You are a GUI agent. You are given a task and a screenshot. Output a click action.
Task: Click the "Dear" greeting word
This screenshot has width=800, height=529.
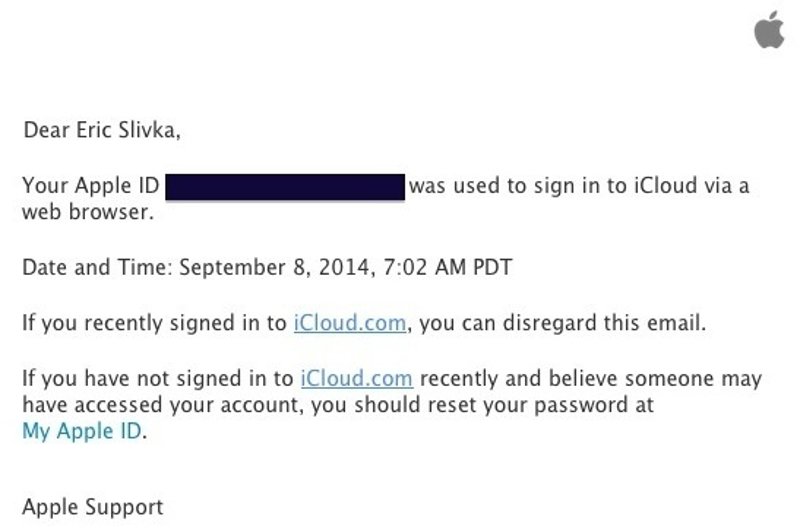pyautogui.click(x=44, y=131)
